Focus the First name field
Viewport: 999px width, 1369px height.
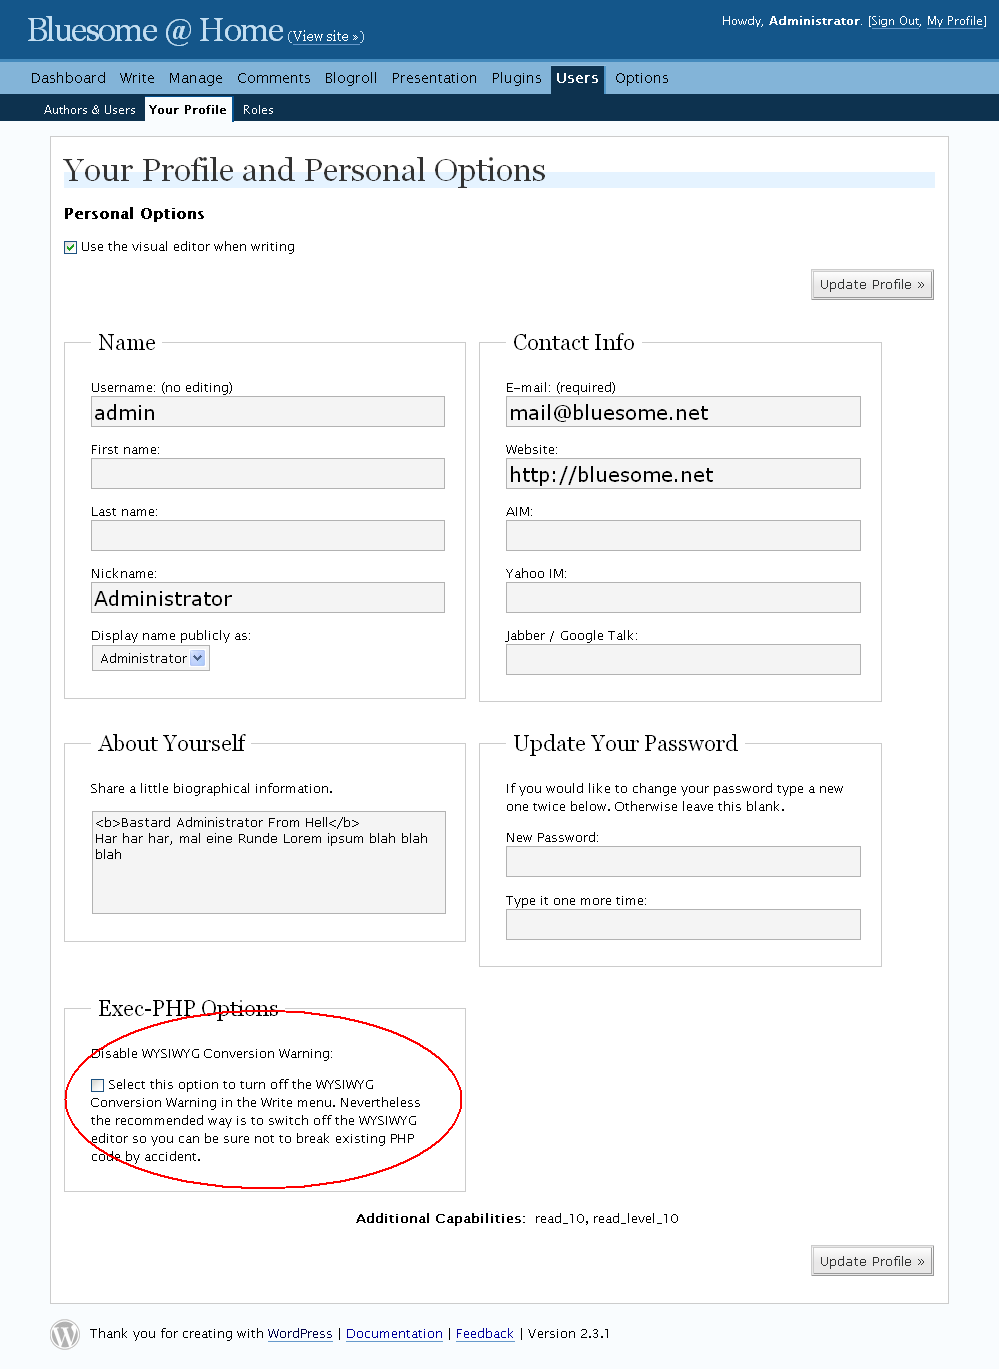click(x=268, y=474)
